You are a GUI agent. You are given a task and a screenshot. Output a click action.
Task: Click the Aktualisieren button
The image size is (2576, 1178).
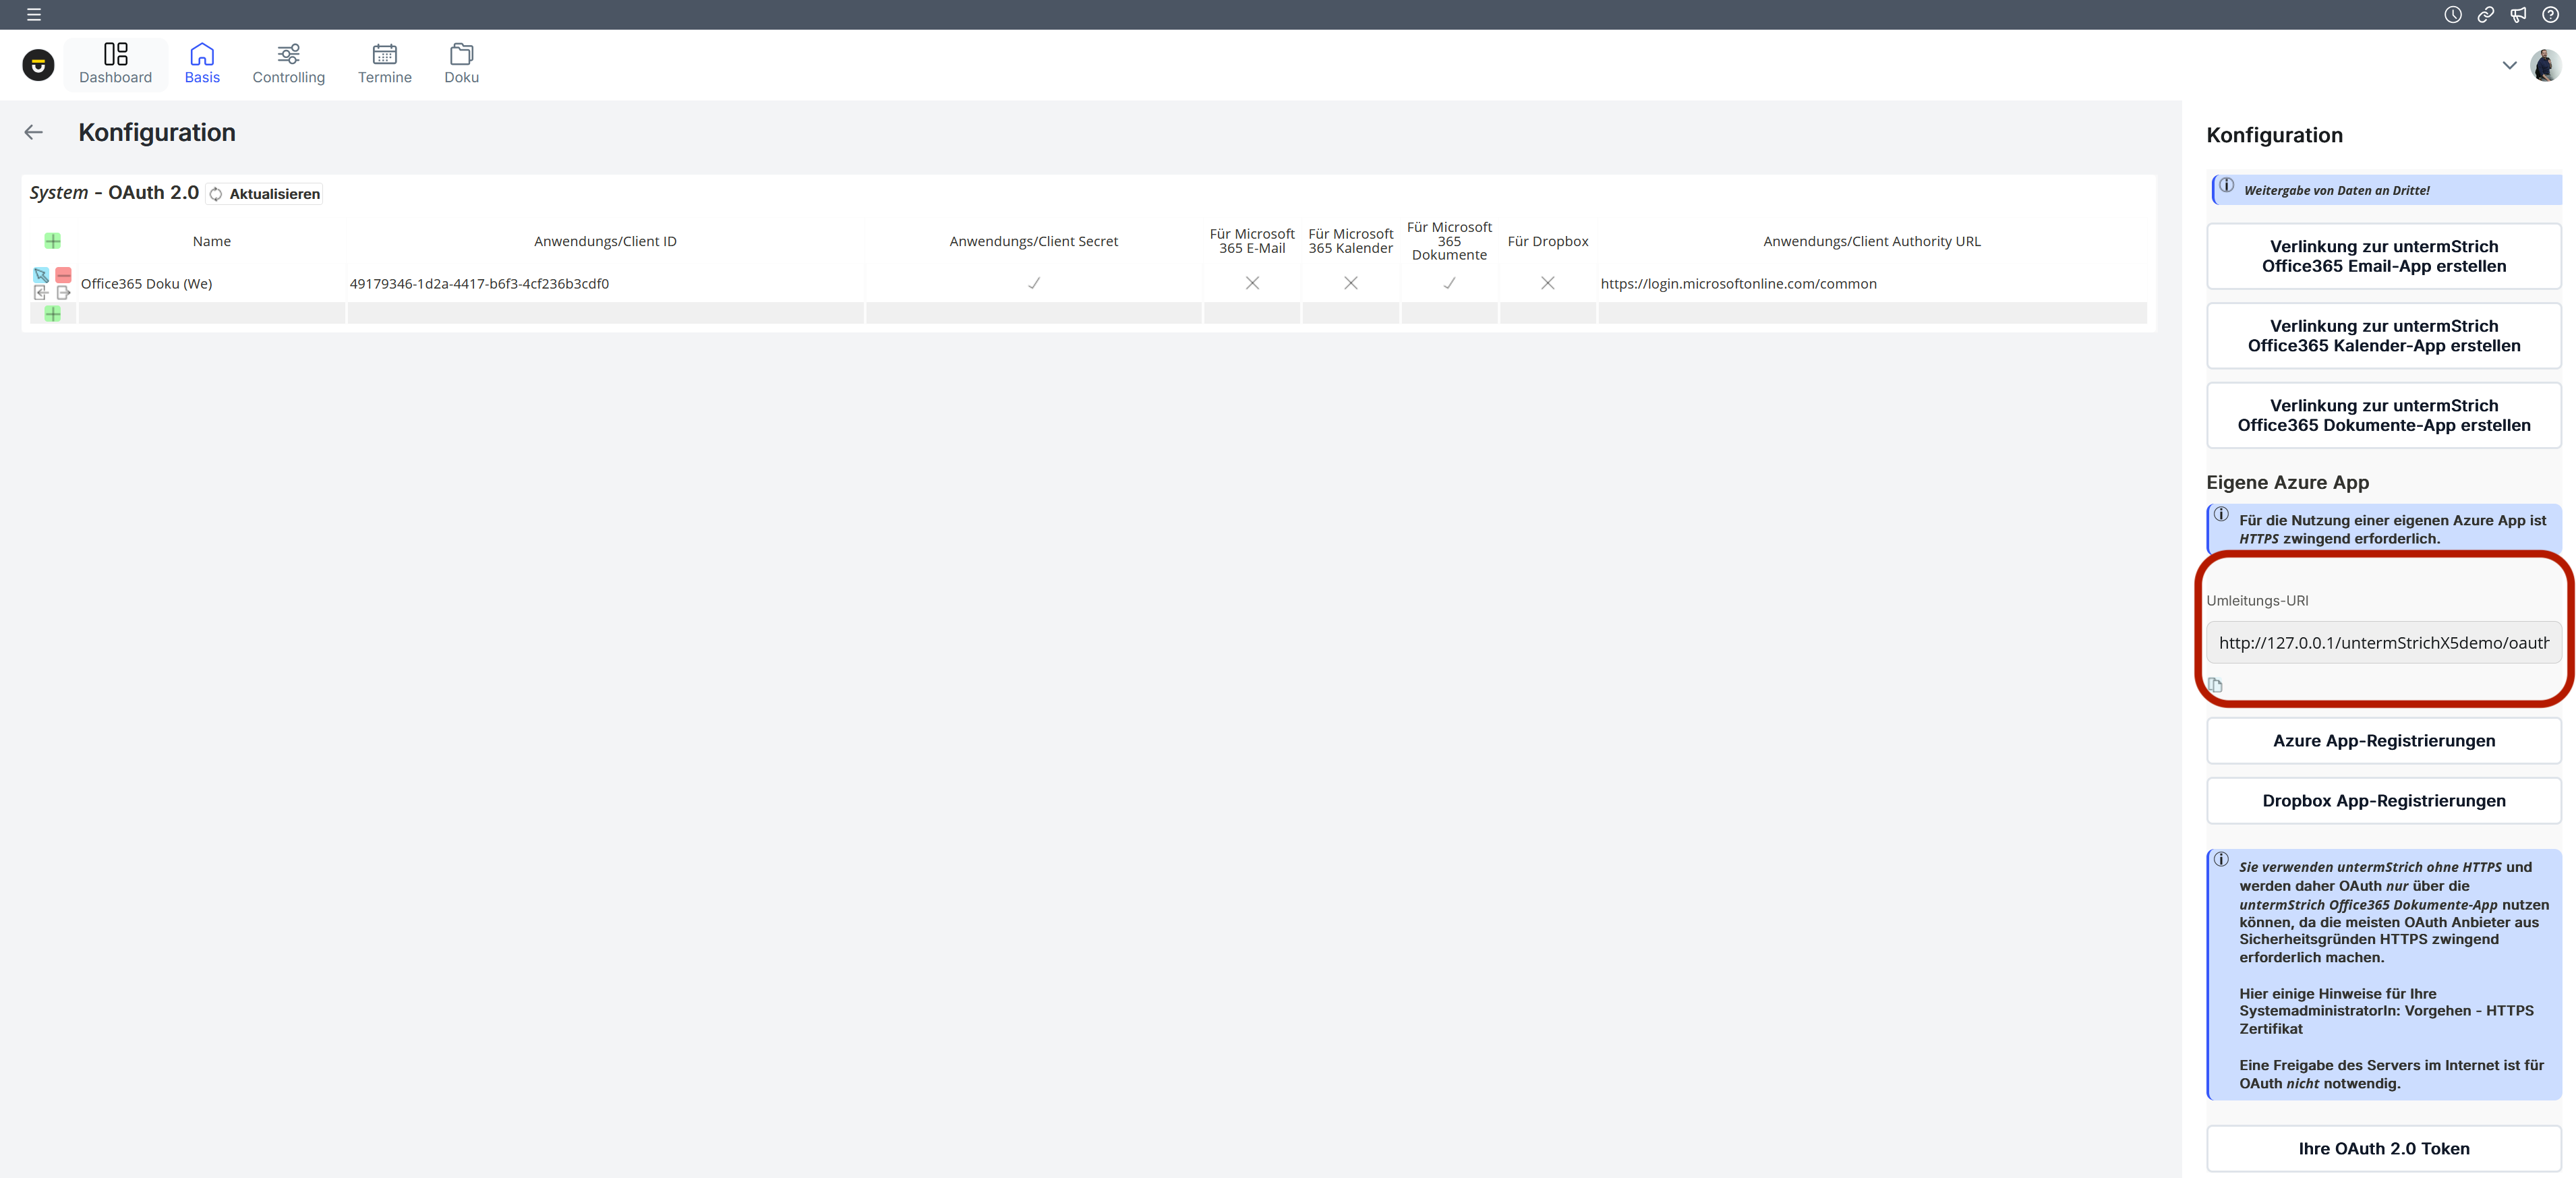265,194
